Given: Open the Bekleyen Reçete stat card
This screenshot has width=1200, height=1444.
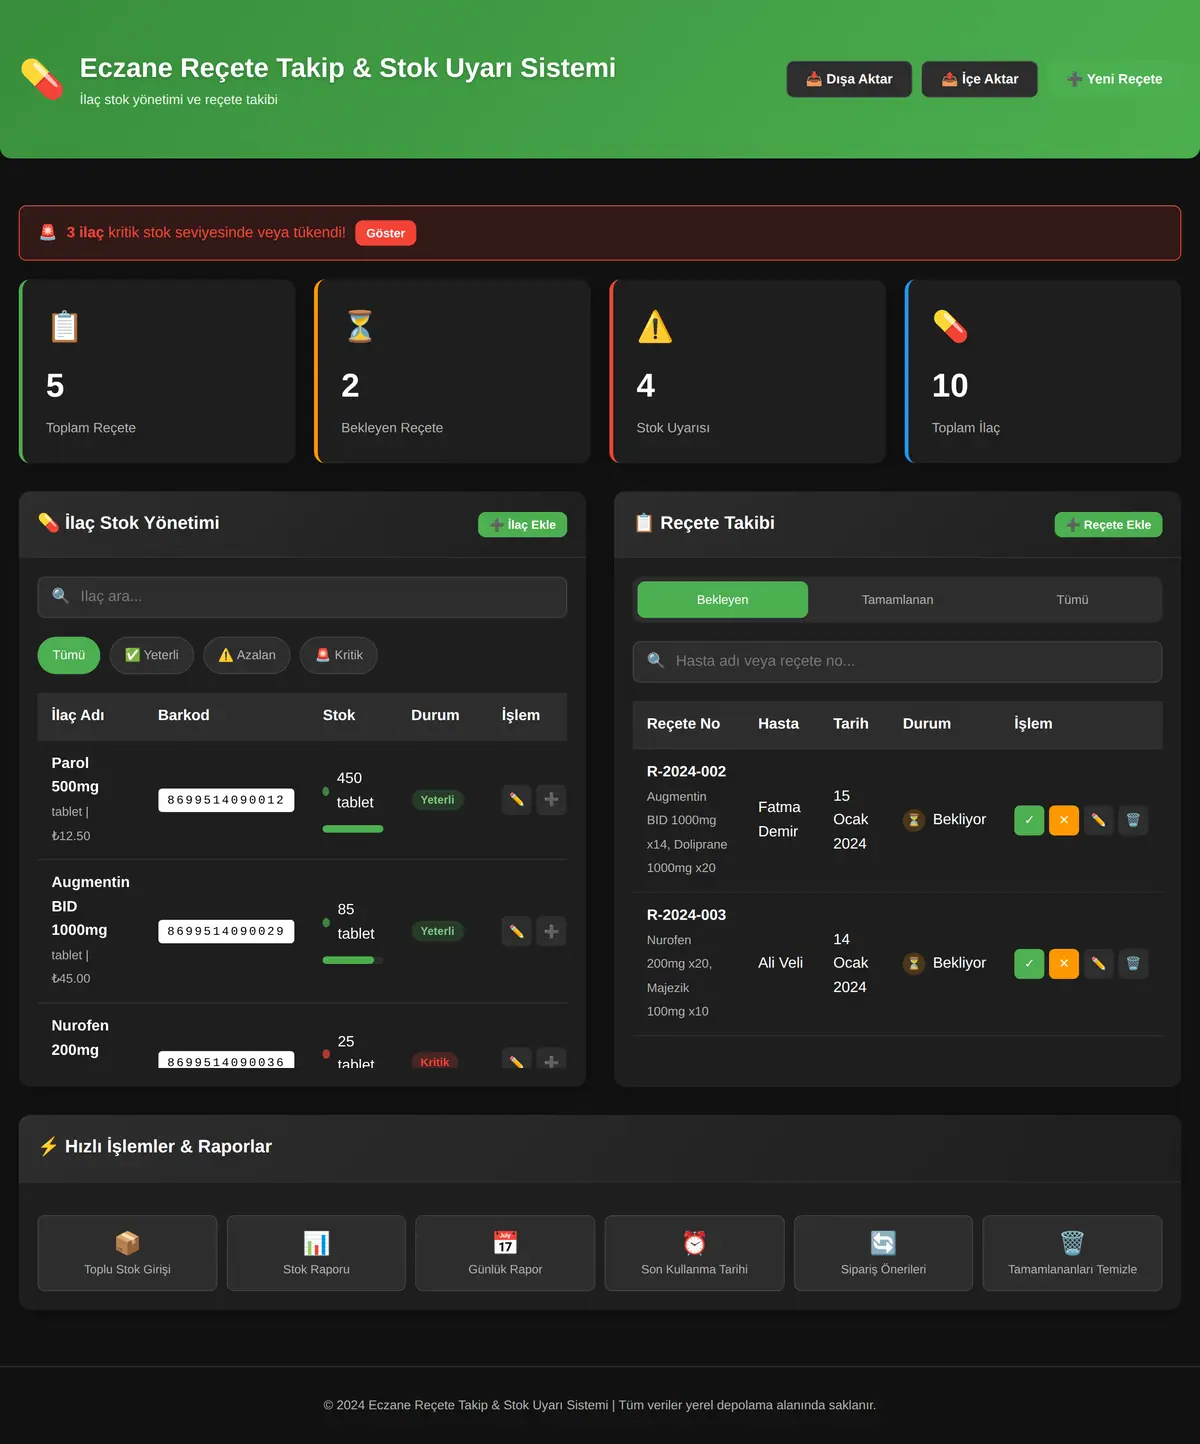Looking at the screenshot, I should click(452, 371).
